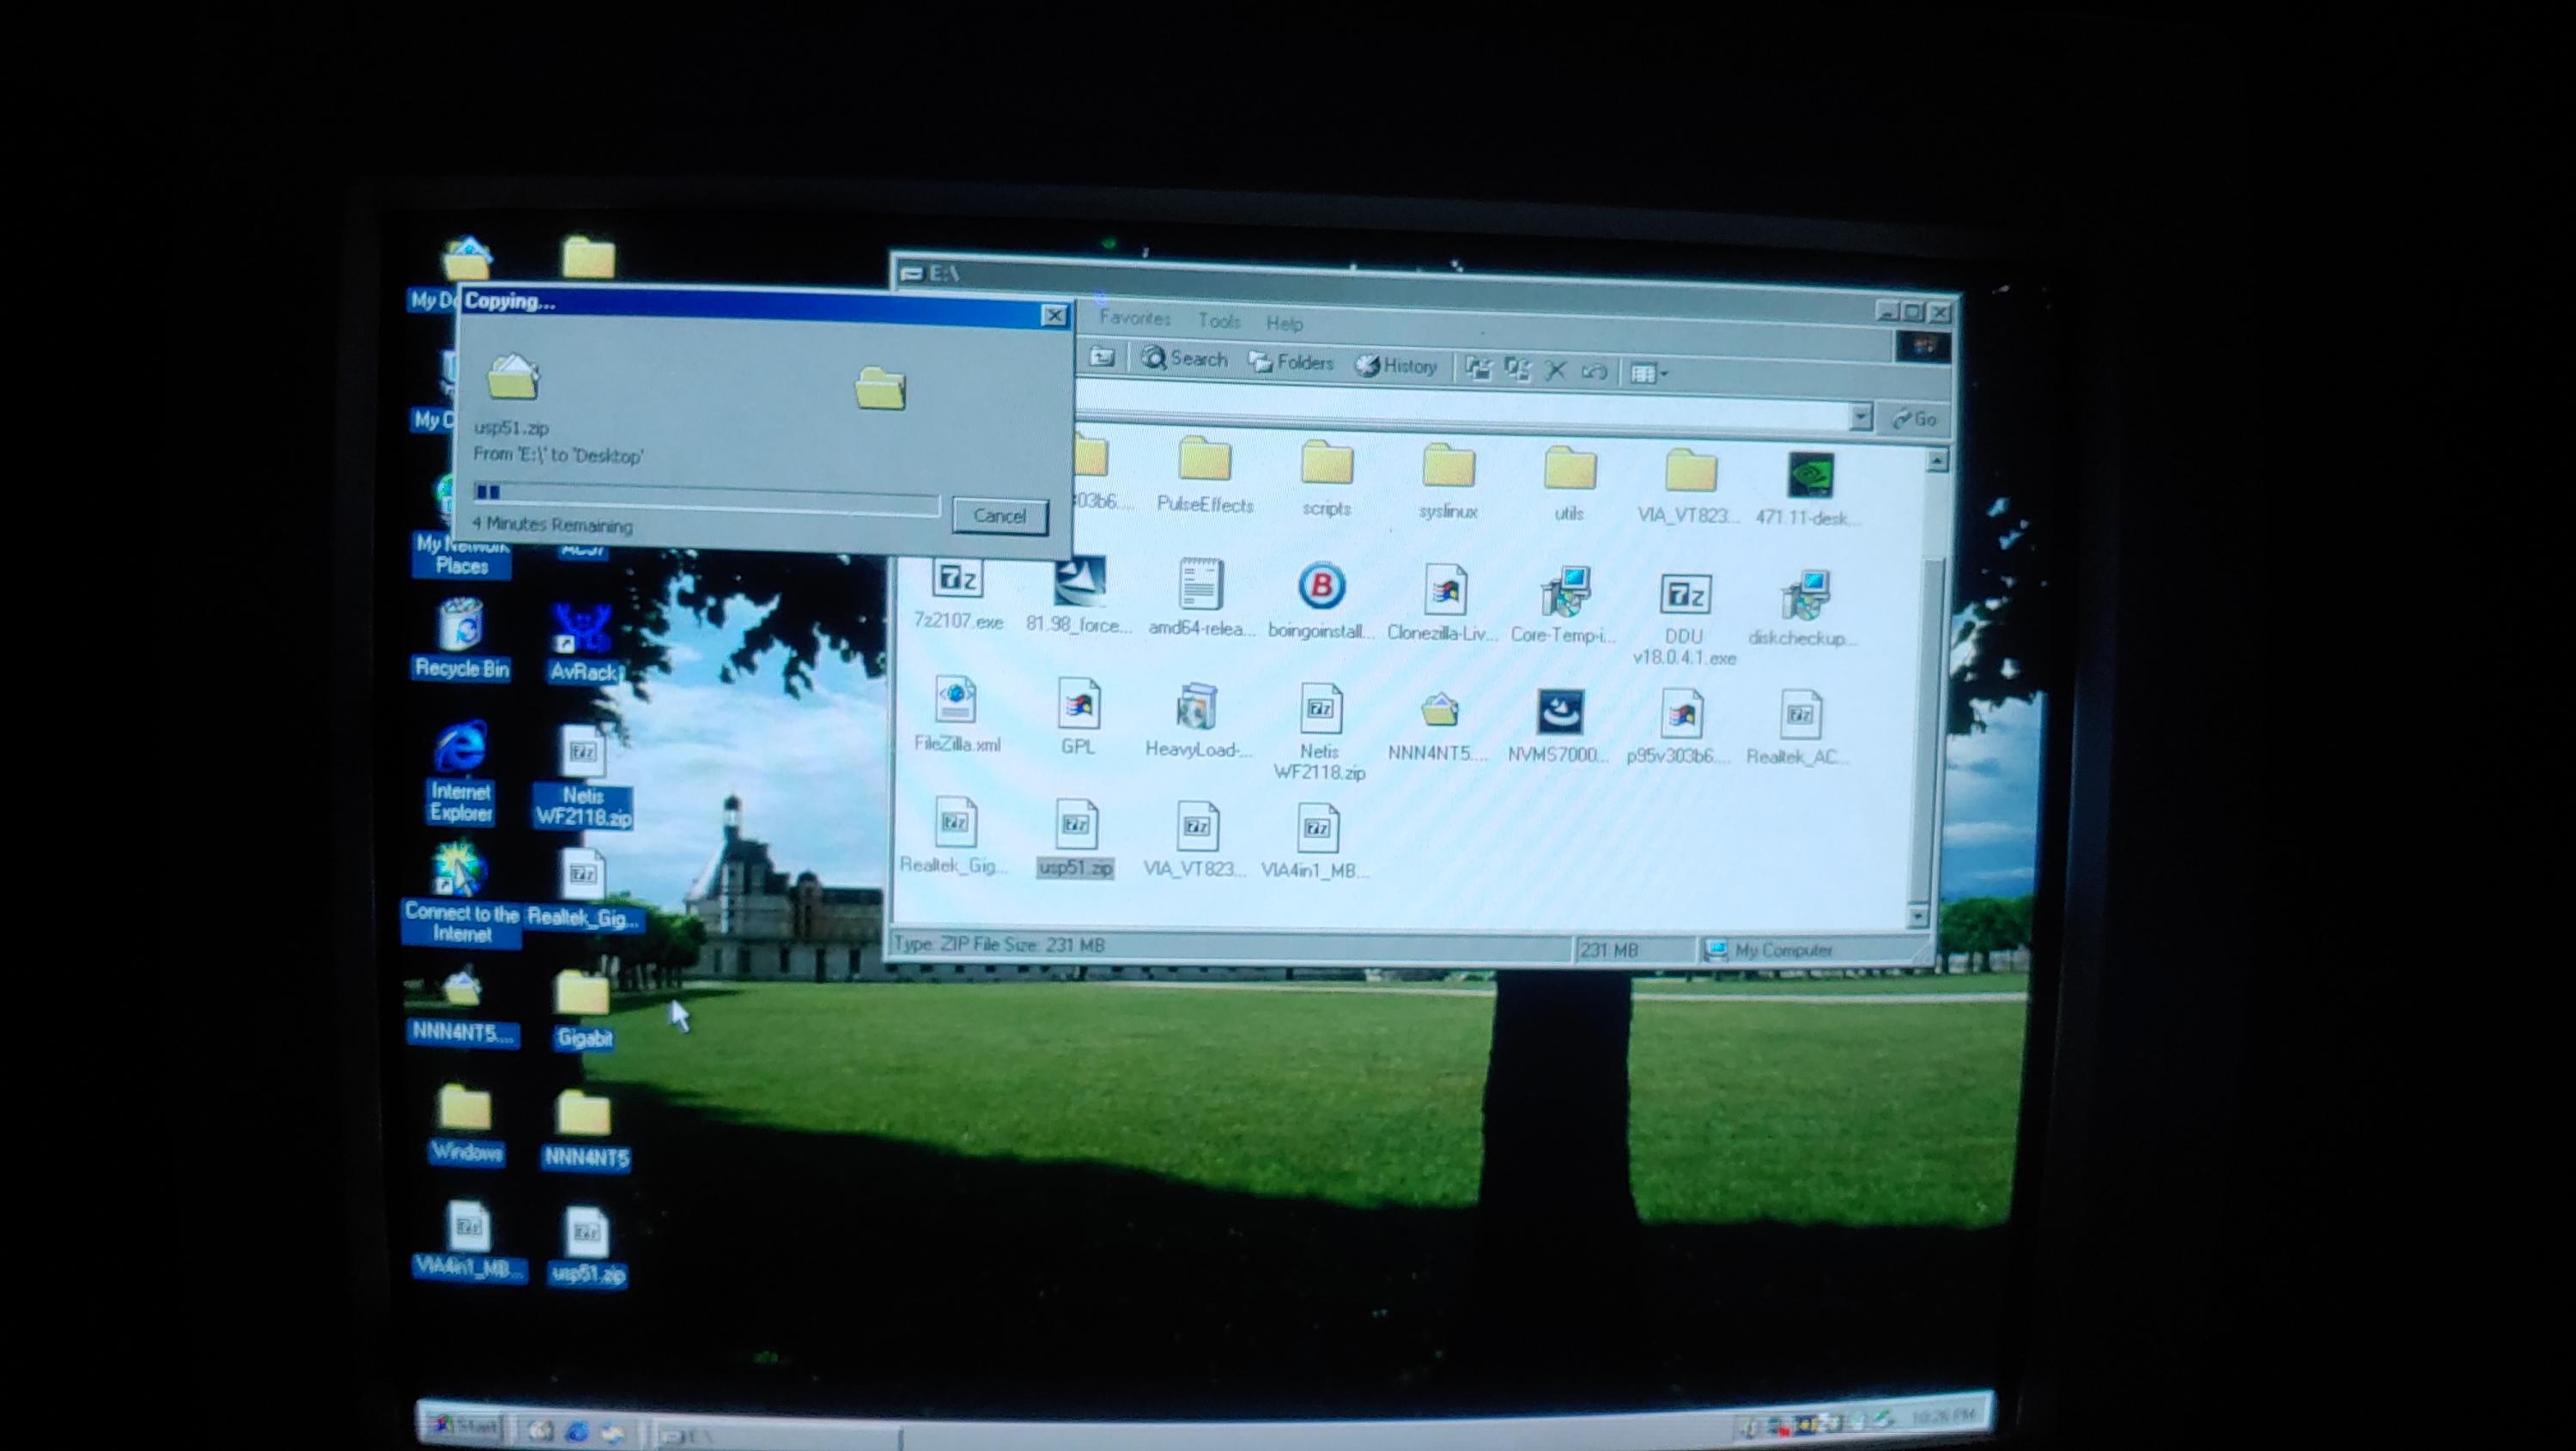The width and height of the screenshot is (2576, 1451).
Task: Click the Copy To toolbar icon
Action: 1517,370
